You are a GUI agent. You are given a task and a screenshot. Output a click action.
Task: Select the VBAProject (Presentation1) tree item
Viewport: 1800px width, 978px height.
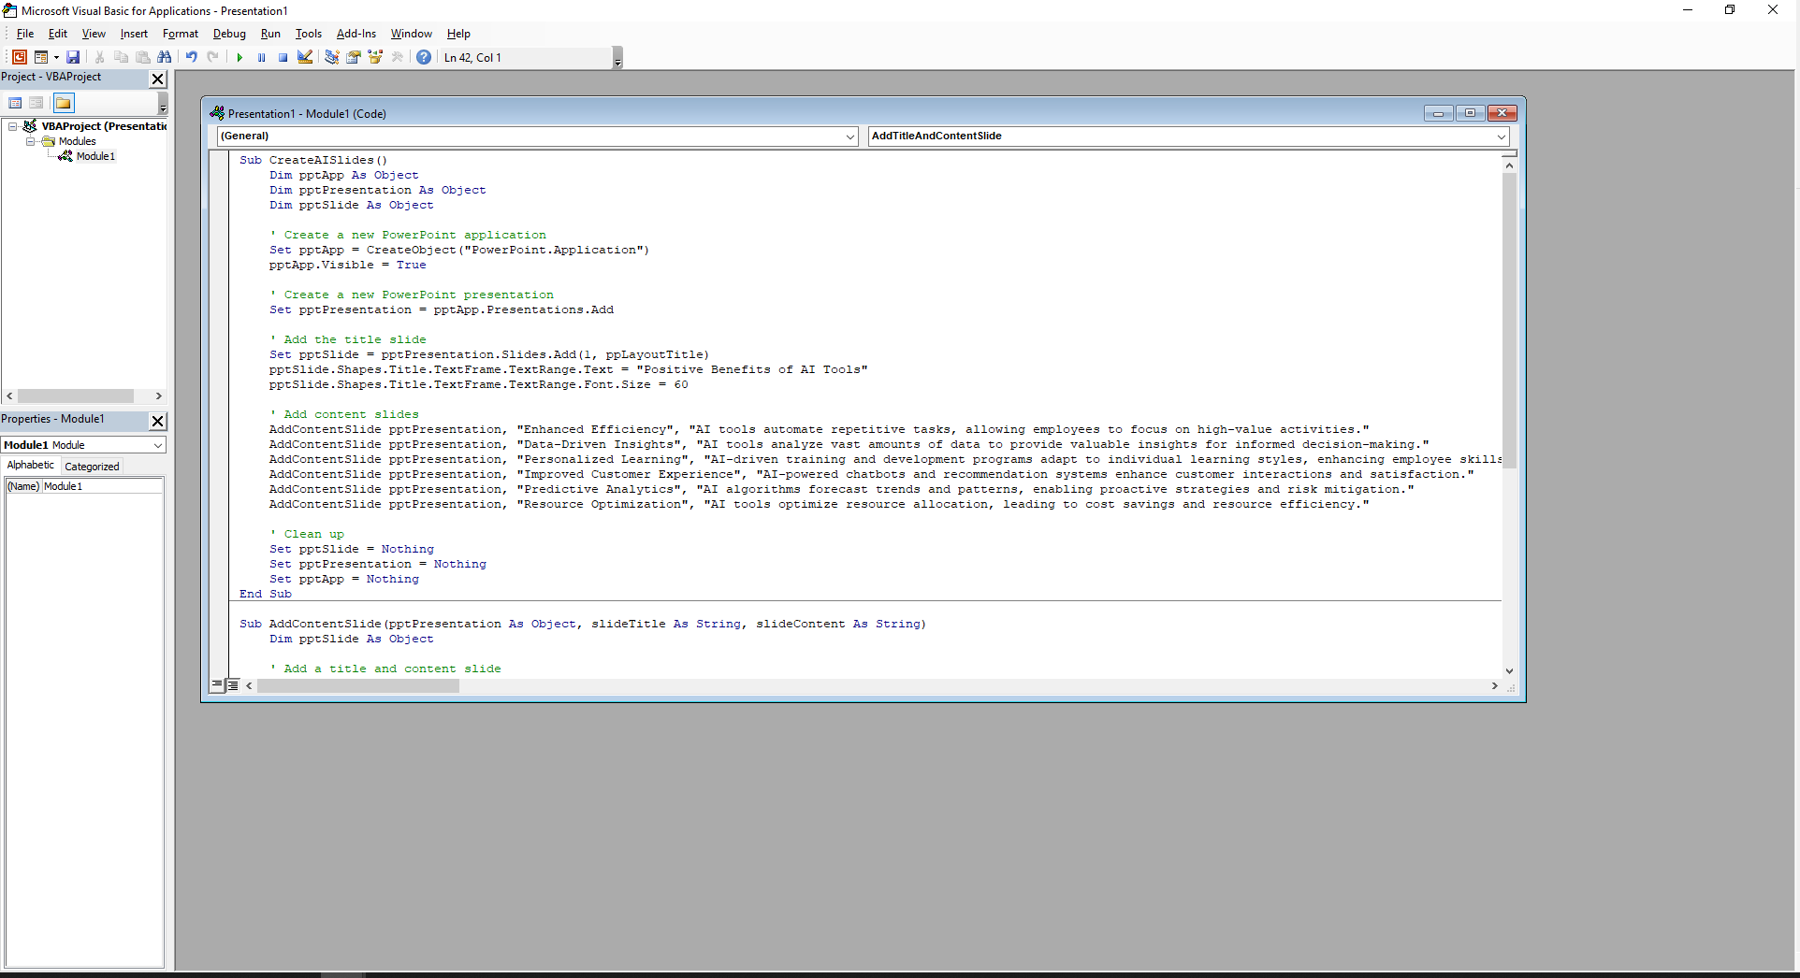pos(104,126)
